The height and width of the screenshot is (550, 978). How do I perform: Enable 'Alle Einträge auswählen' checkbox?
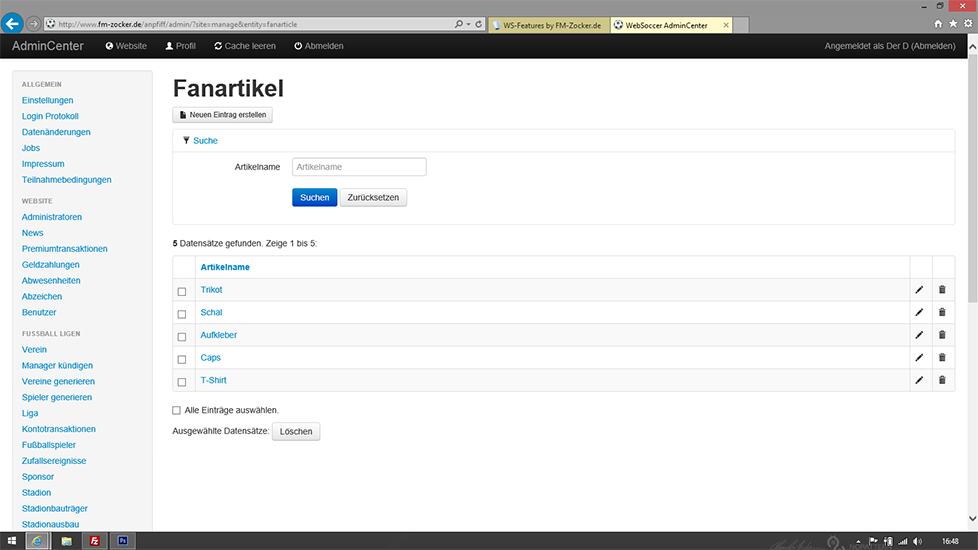click(x=177, y=410)
